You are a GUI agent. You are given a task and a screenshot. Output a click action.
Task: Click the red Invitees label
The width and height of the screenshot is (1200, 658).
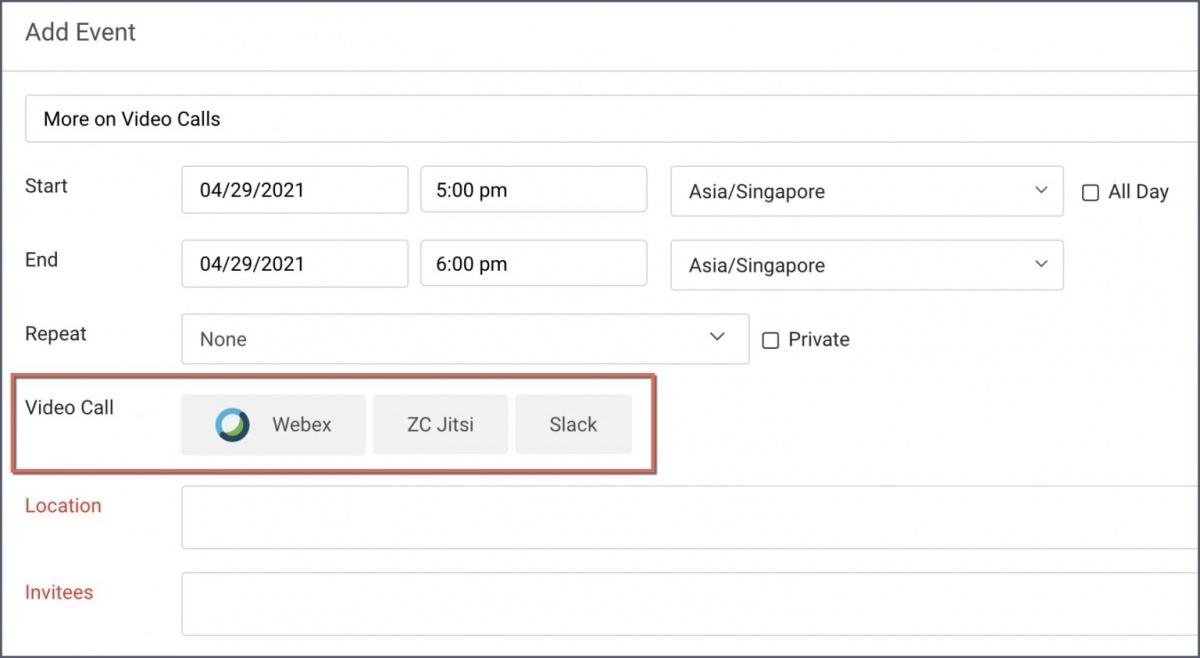click(59, 593)
